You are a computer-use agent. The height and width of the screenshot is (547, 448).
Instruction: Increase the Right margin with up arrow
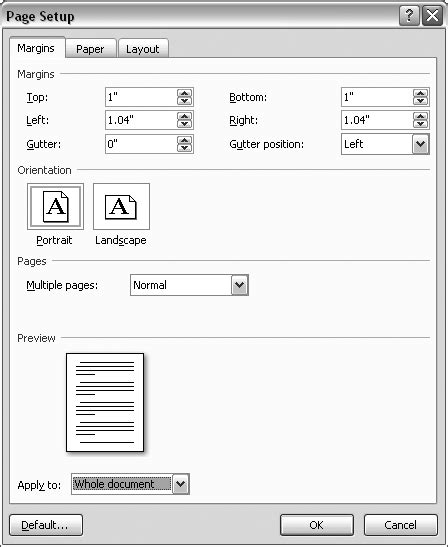pyautogui.click(x=420, y=116)
